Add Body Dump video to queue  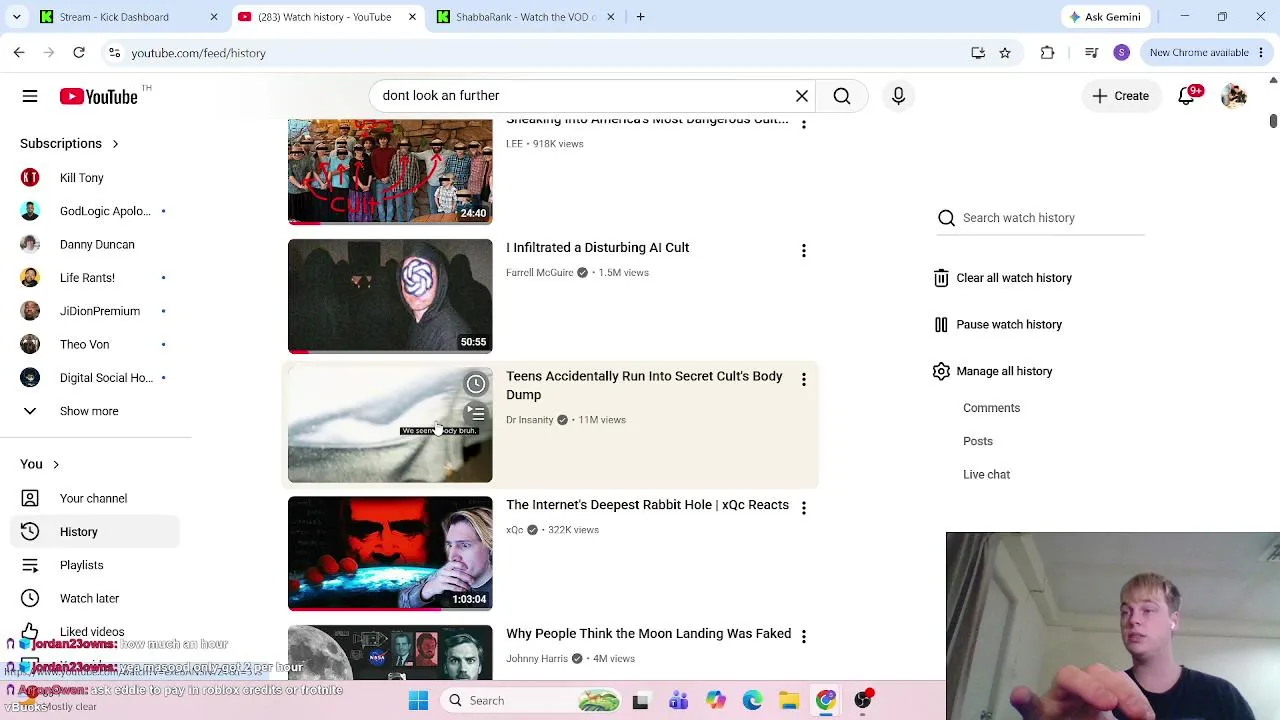coord(476,413)
